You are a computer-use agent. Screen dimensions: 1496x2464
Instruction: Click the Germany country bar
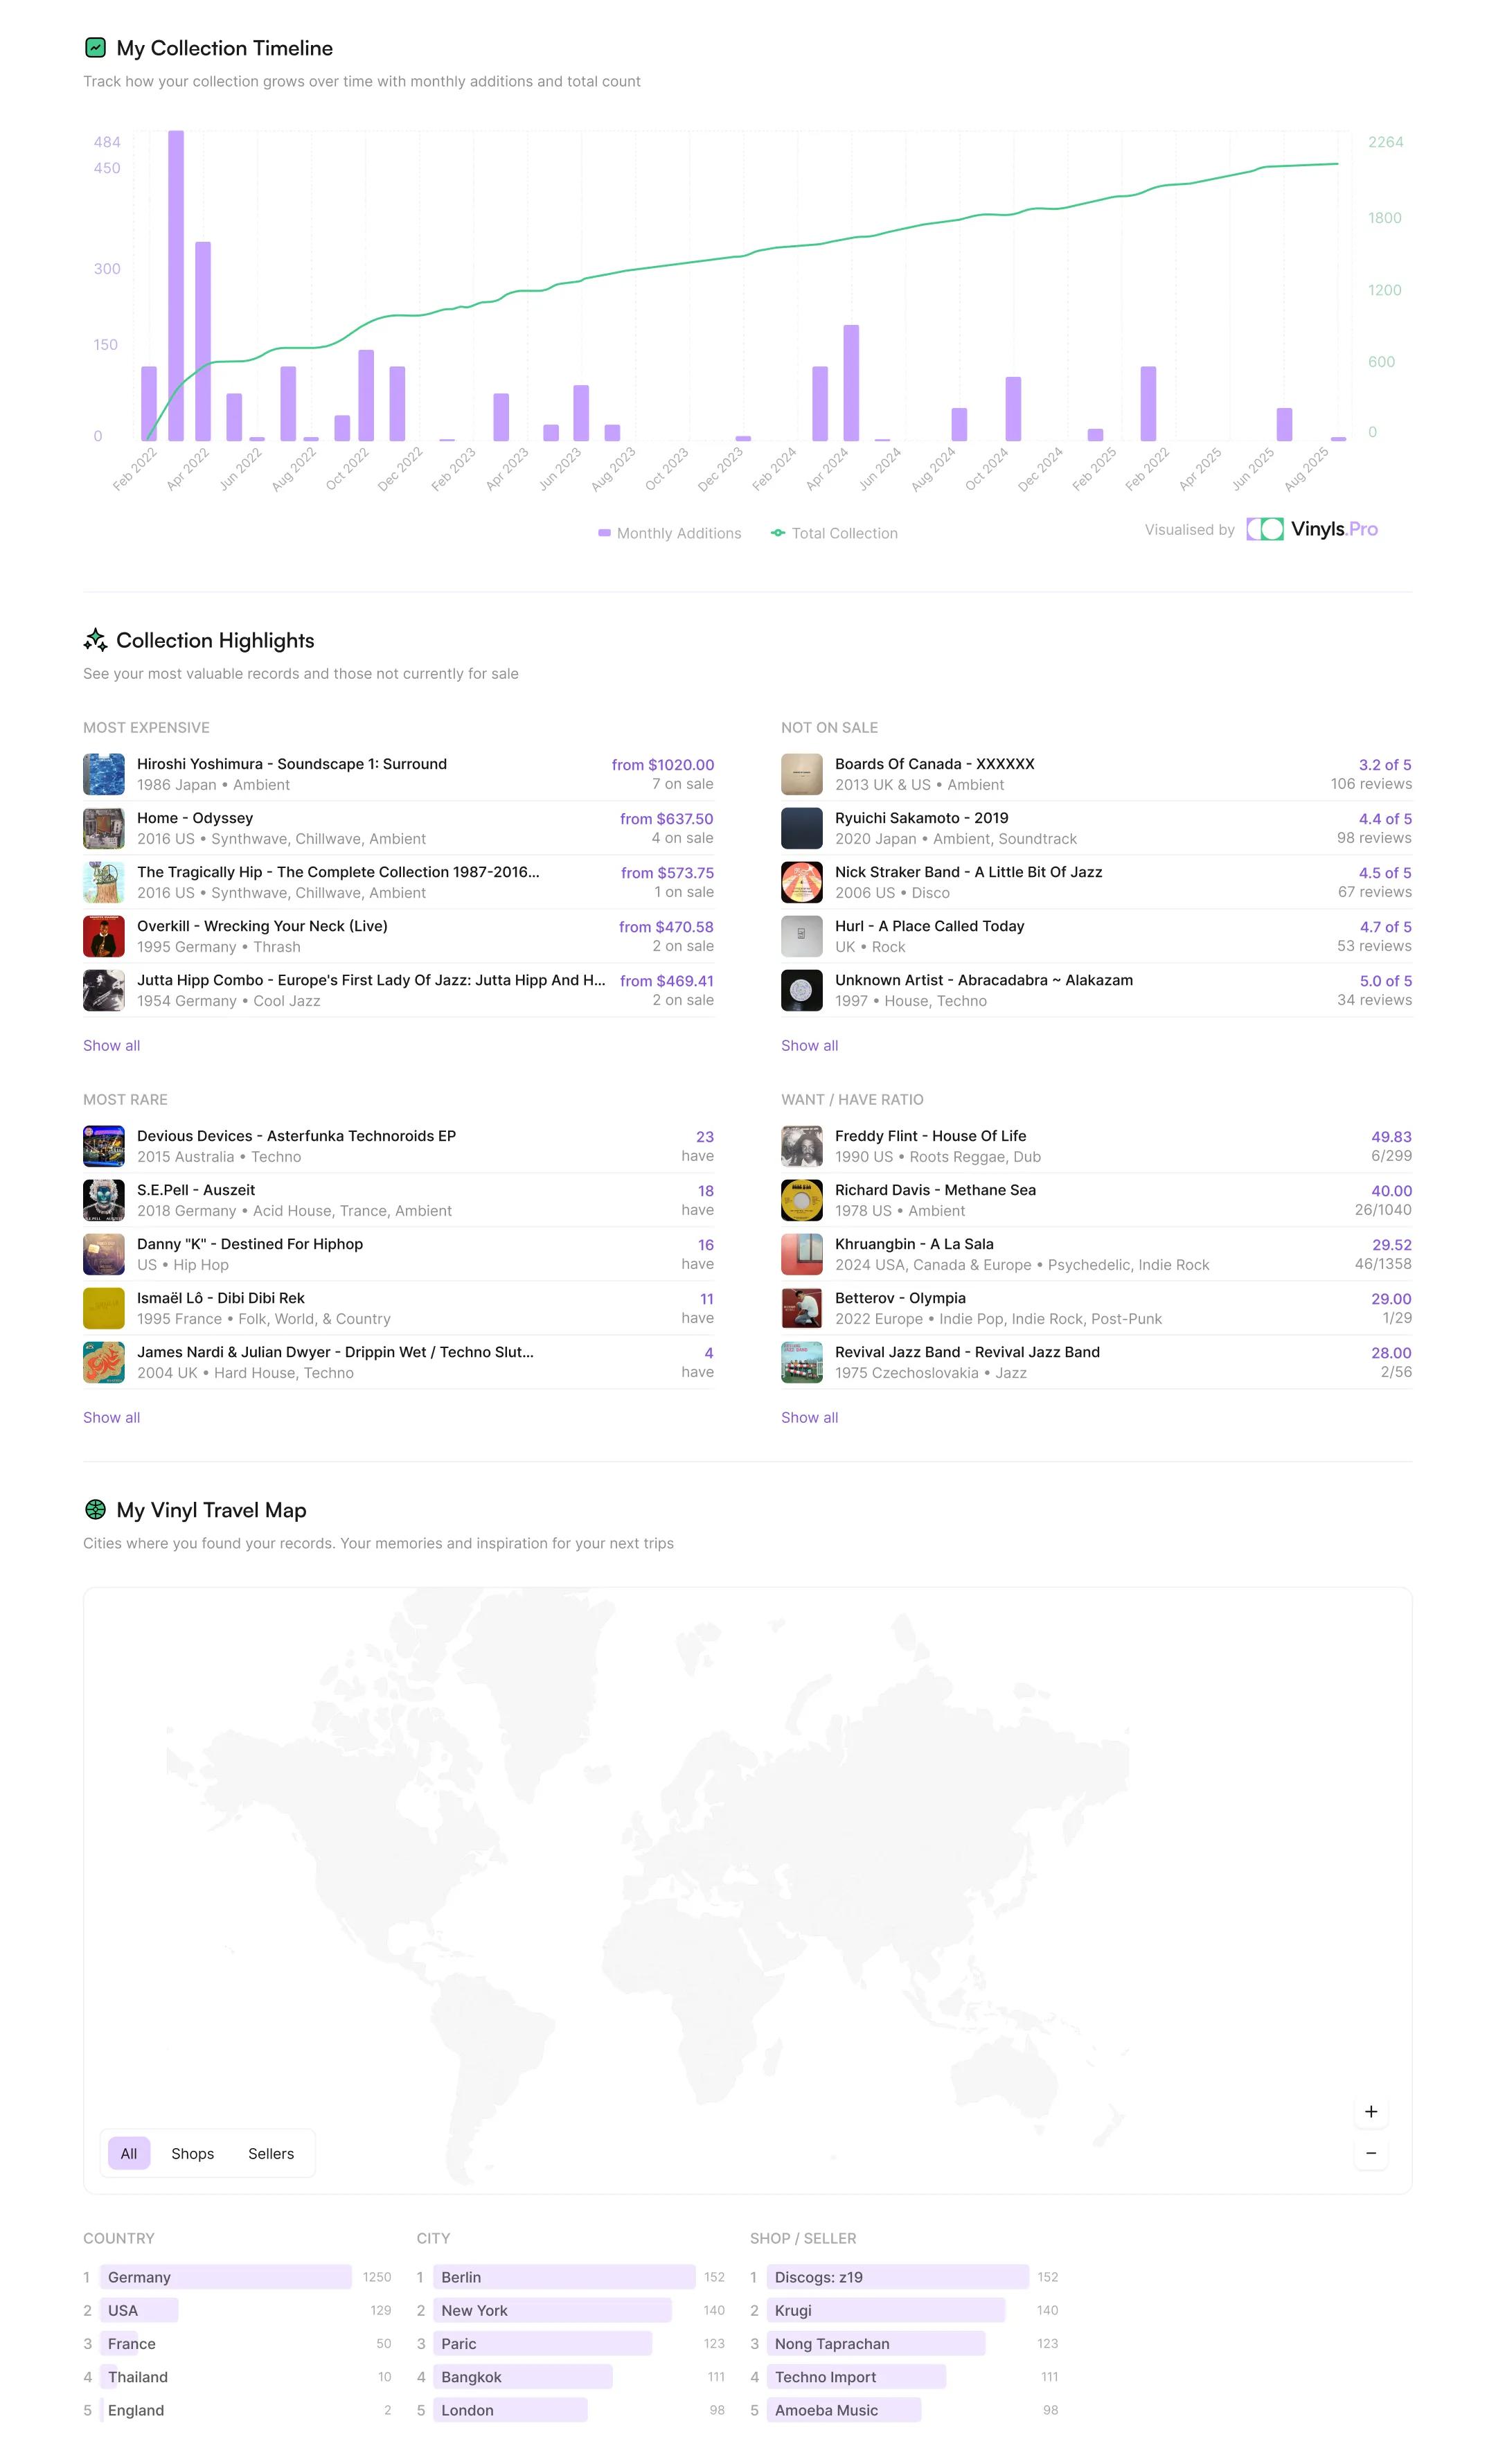(x=225, y=2277)
